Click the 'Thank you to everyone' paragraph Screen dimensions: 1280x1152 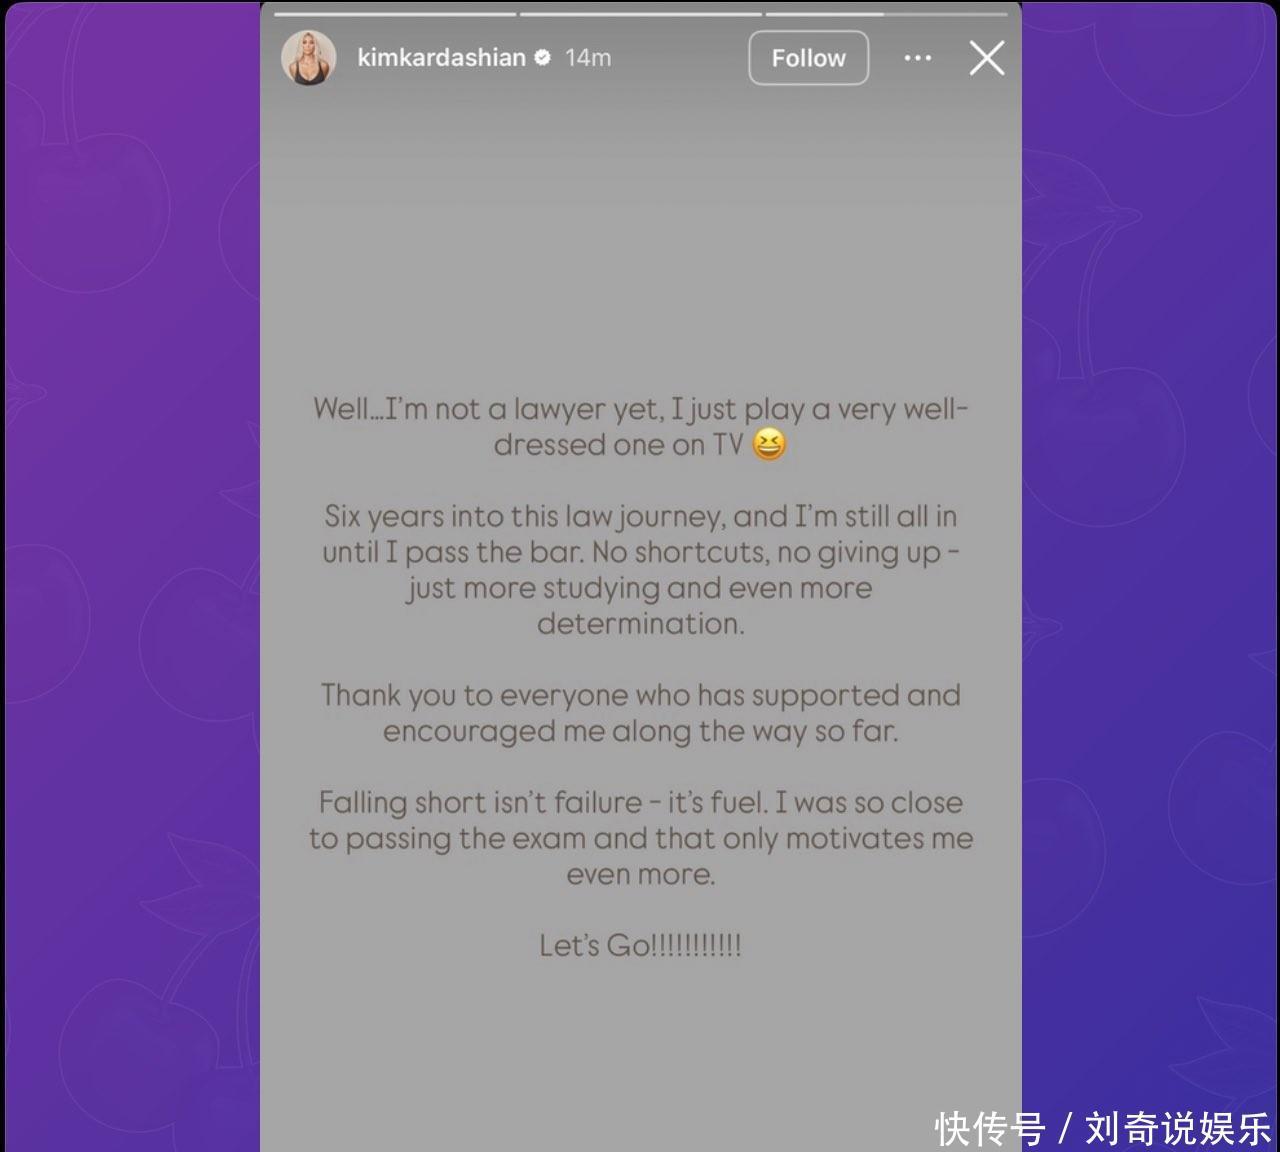(640, 713)
